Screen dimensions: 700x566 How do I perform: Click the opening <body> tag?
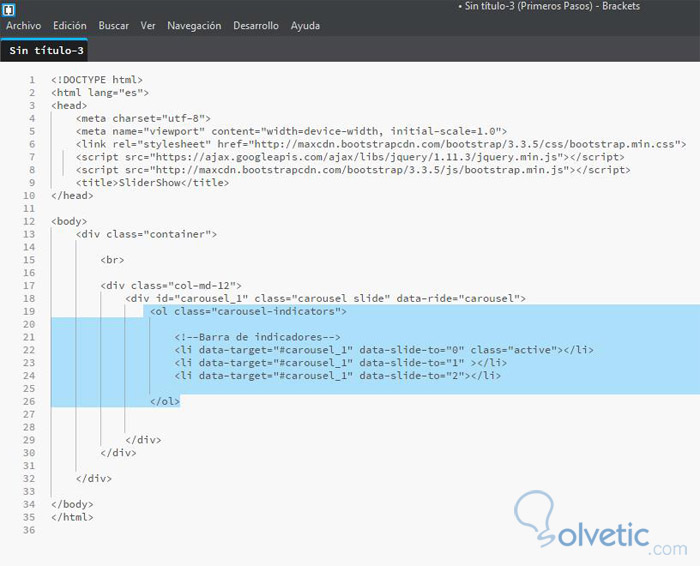coord(69,221)
